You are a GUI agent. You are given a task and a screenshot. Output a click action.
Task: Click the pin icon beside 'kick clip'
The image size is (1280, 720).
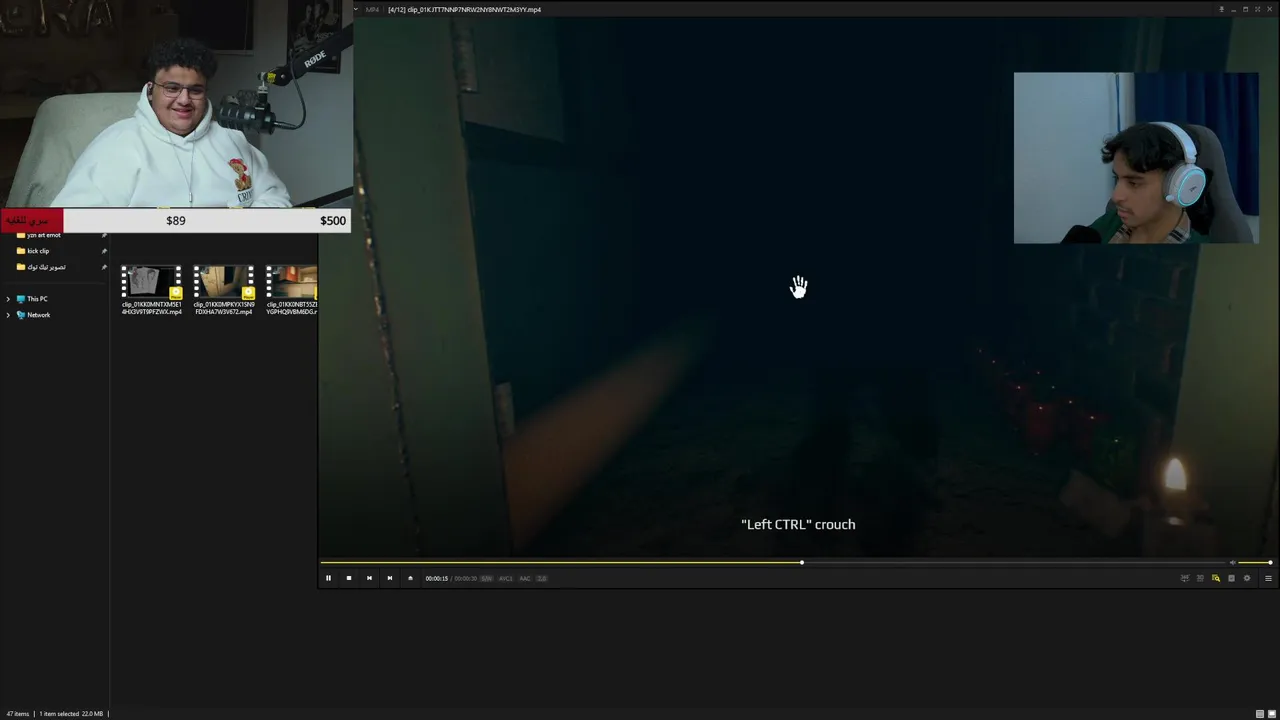point(104,251)
